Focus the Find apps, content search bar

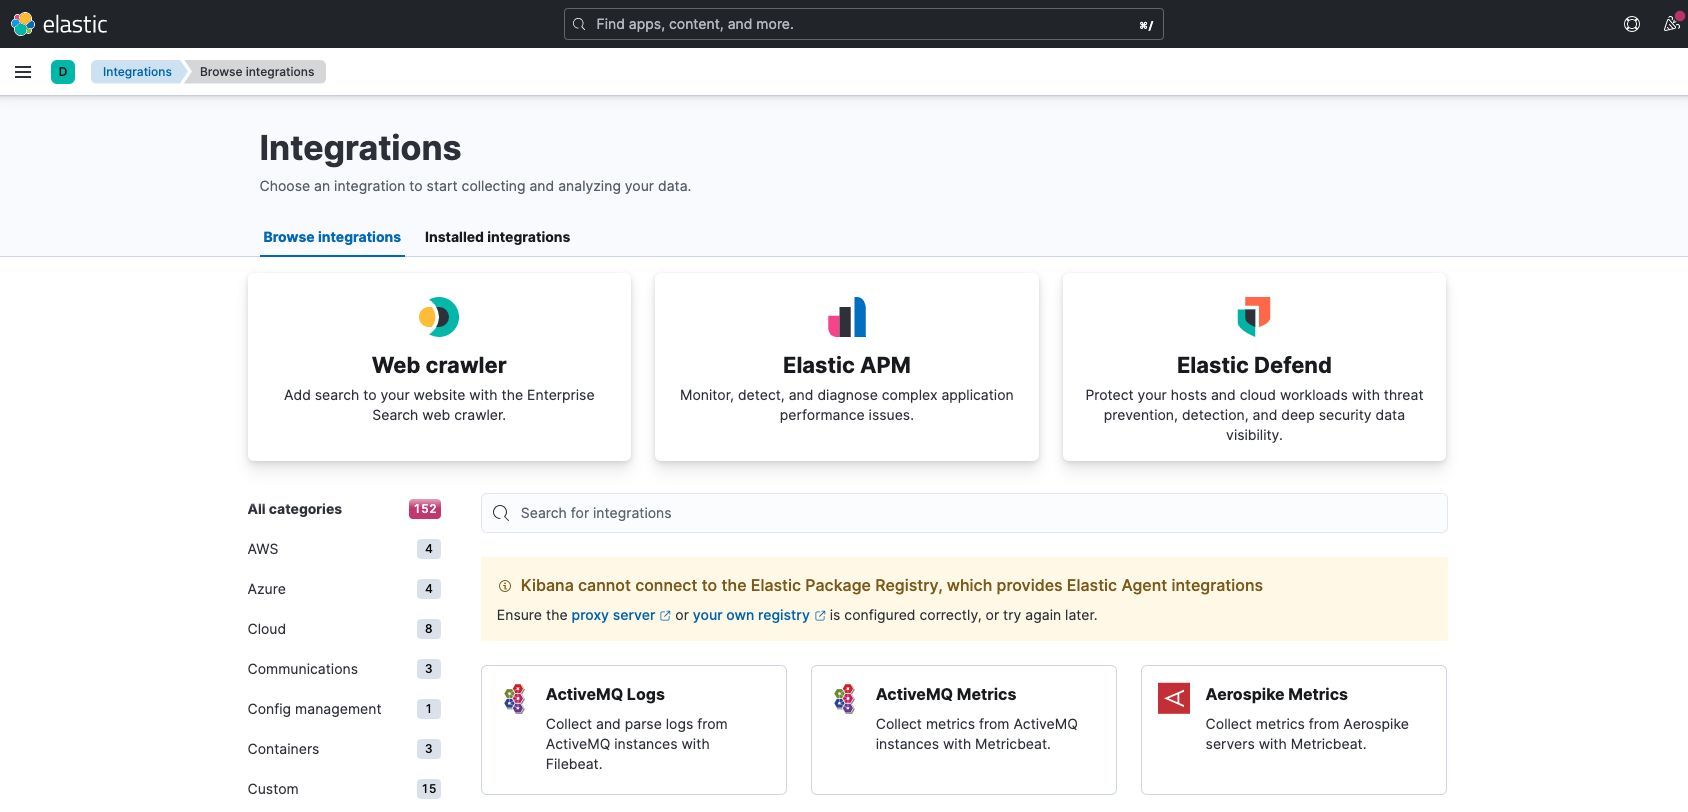(x=864, y=24)
